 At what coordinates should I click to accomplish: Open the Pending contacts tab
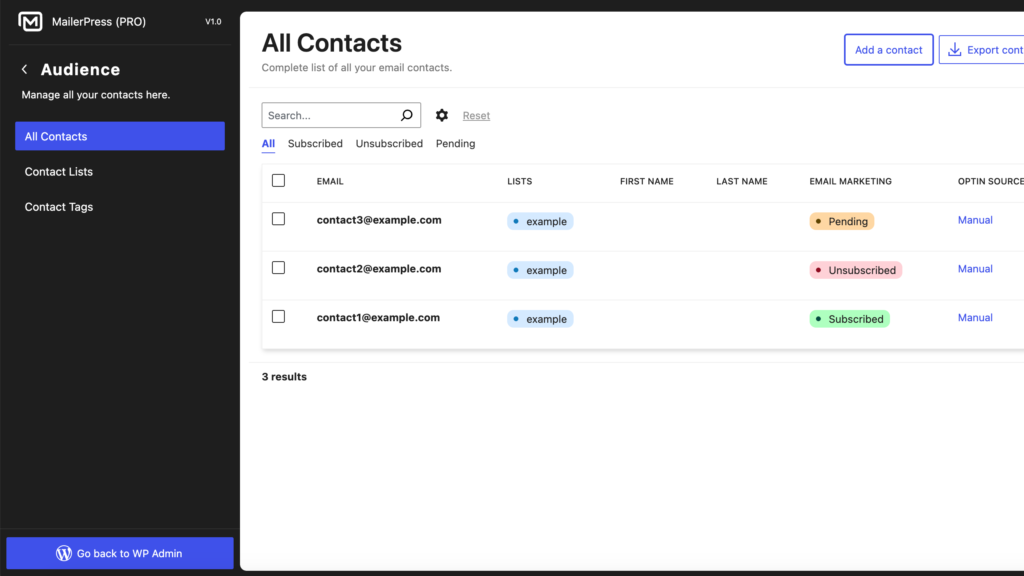point(455,143)
